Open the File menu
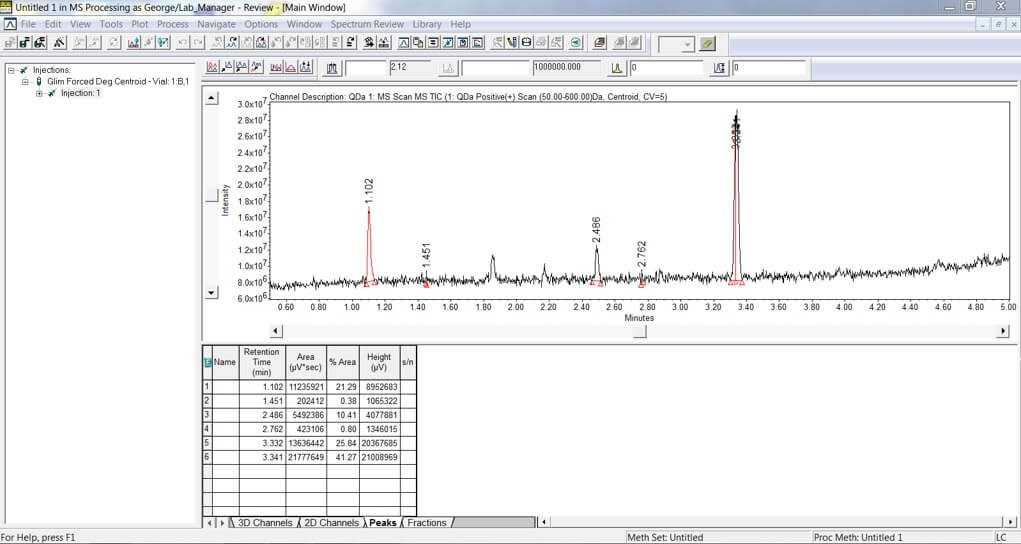This screenshot has height=544, width=1021. (x=28, y=24)
